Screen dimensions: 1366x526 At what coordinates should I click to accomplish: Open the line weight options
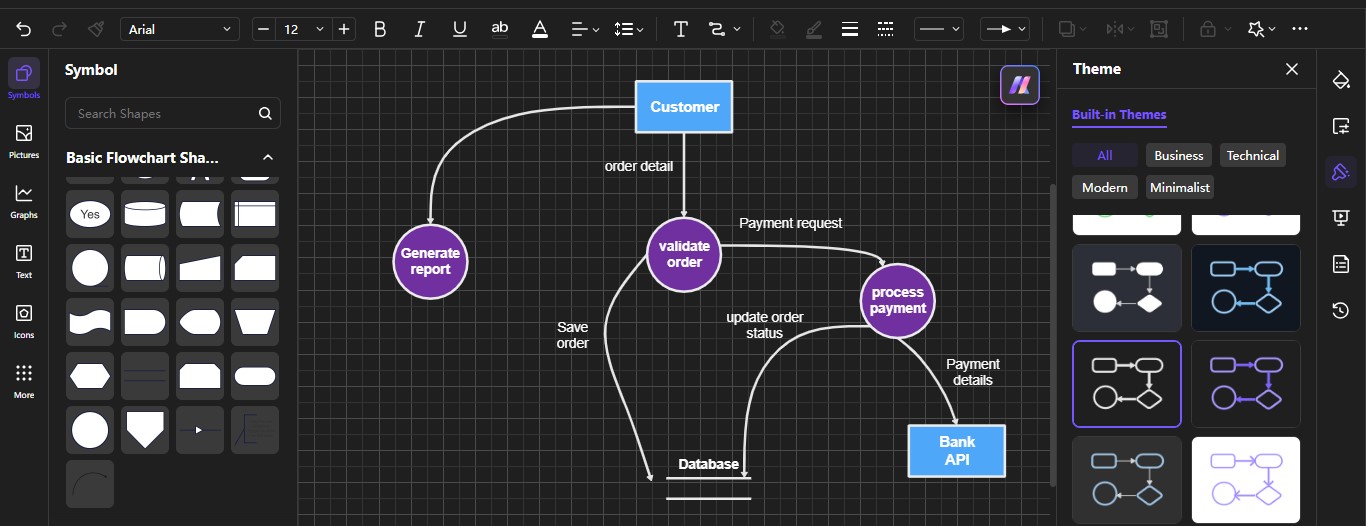[x=850, y=29]
